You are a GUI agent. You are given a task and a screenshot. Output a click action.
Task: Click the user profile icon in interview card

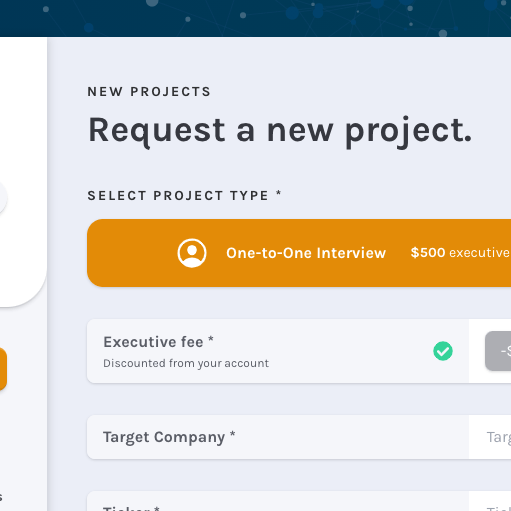point(192,253)
